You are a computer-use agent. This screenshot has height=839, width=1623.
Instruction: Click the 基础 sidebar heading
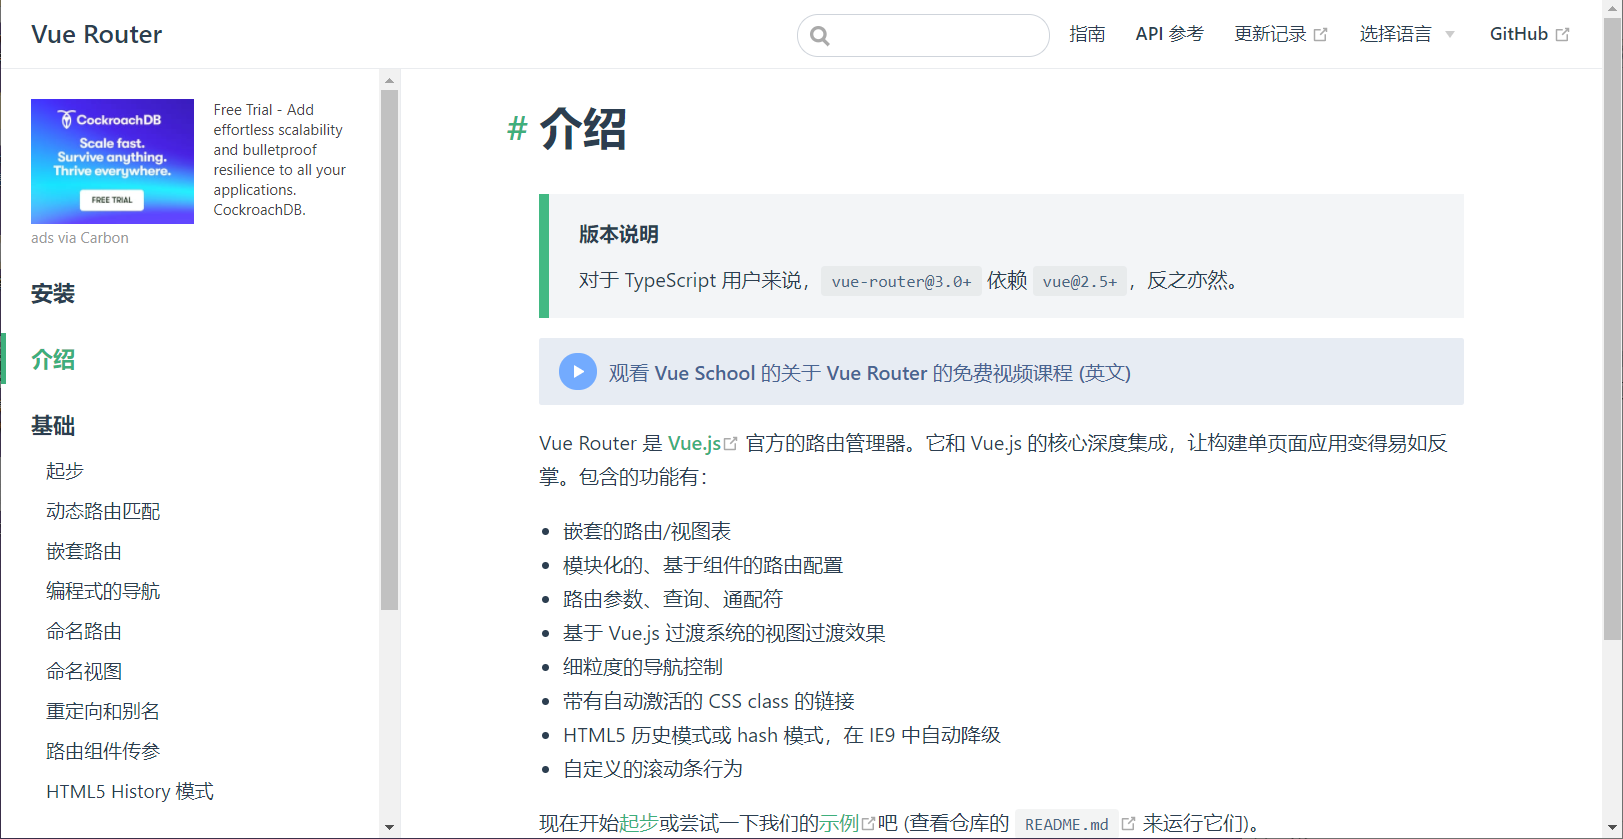[x=53, y=426]
